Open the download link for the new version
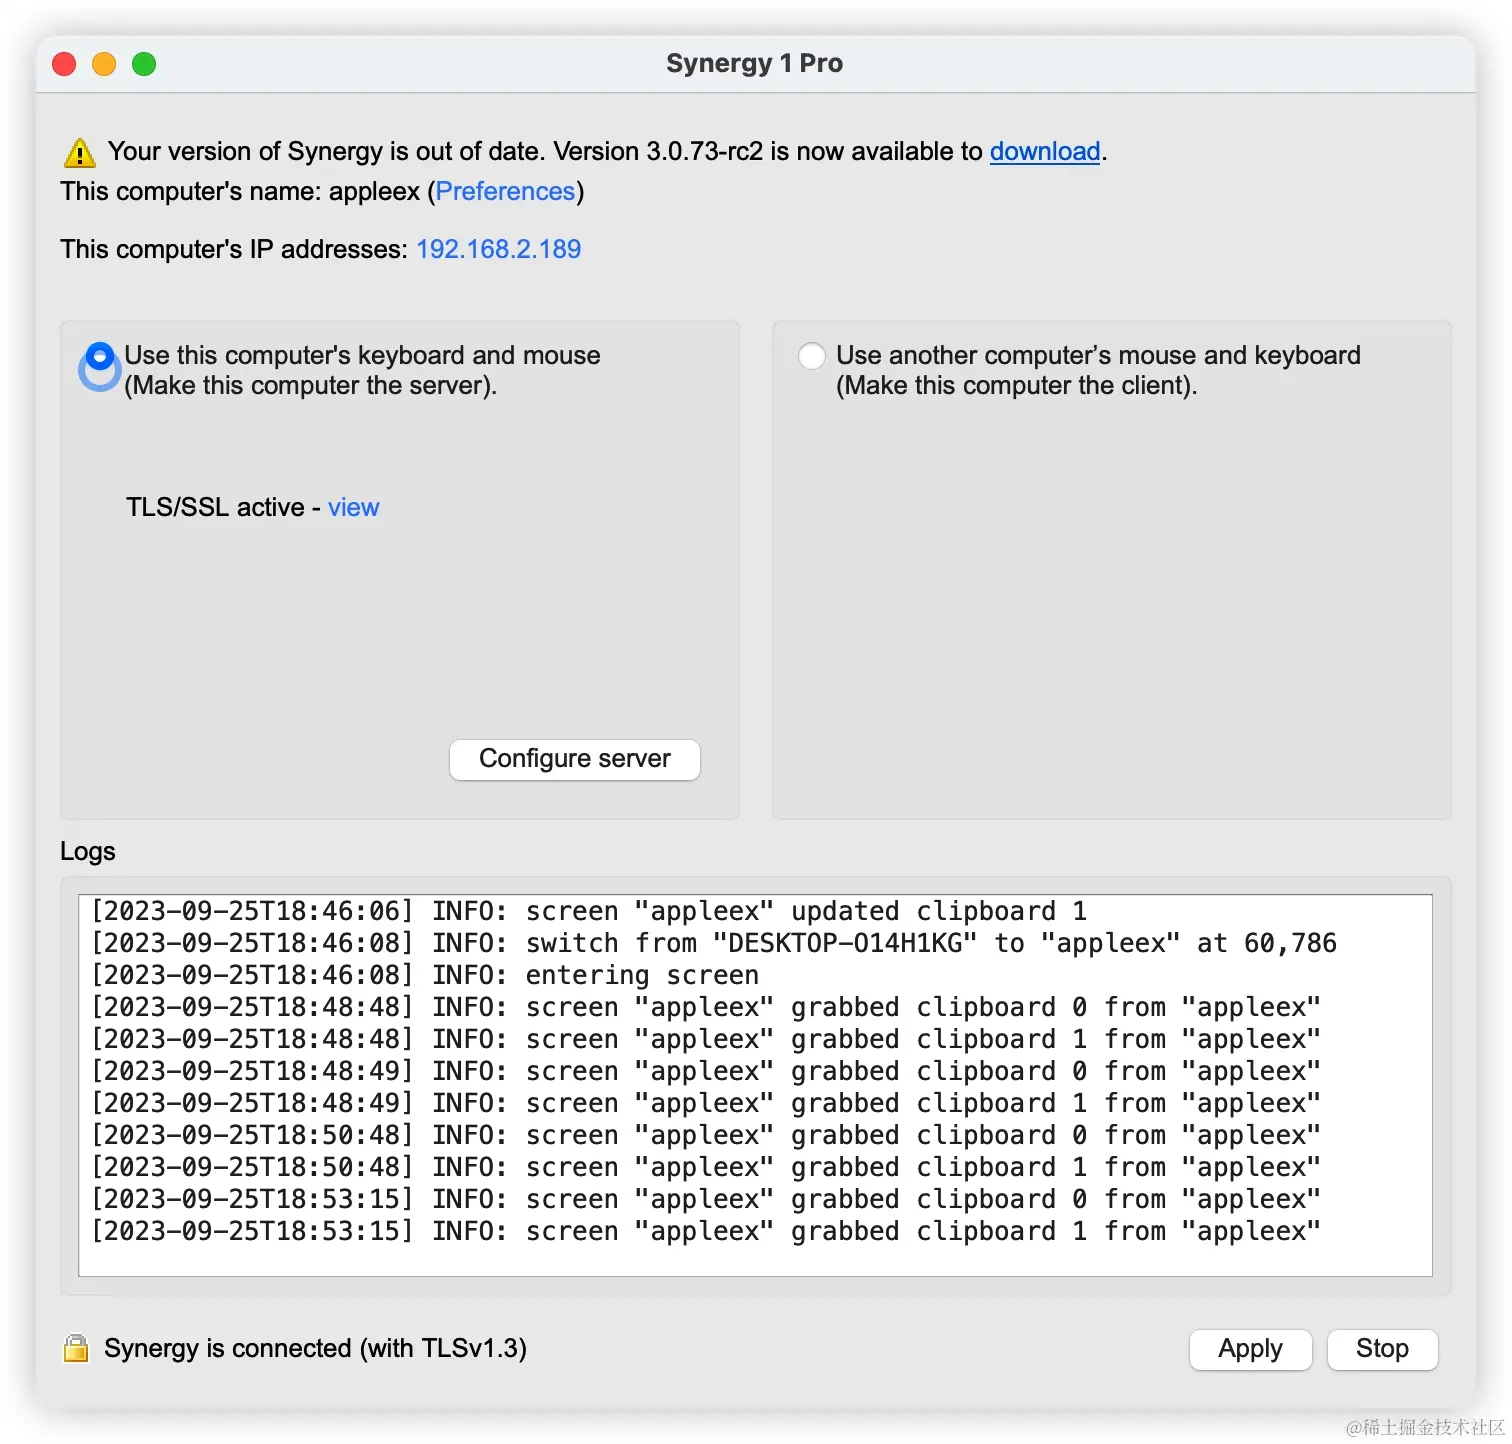Viewport: 1512px width, 1444px height. [1045, 151]
